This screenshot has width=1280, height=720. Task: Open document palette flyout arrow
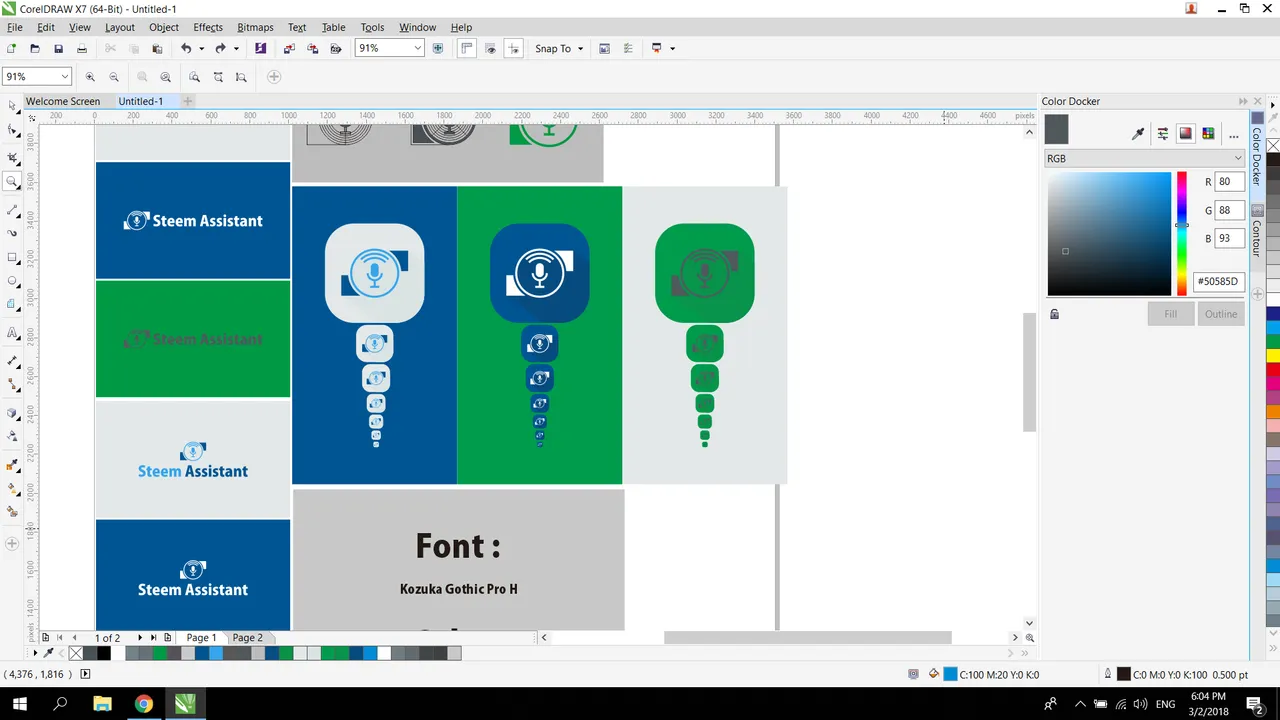click(35, 653)
